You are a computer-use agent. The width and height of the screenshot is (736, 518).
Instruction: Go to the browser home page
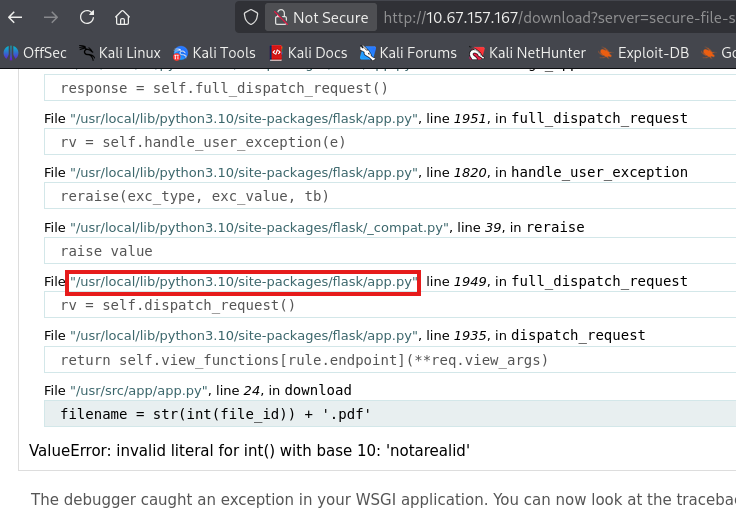(122, 17)
